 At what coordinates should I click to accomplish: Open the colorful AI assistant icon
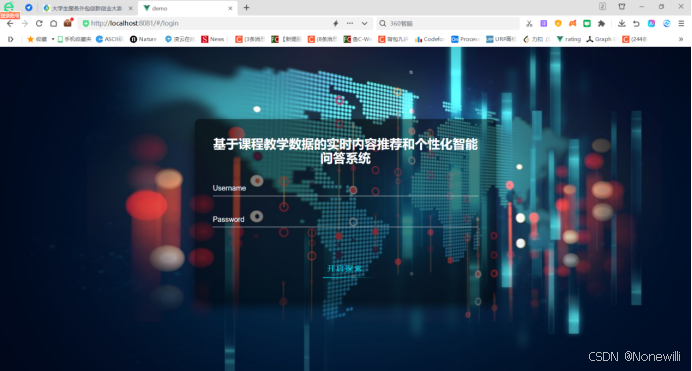coord(651,23)
